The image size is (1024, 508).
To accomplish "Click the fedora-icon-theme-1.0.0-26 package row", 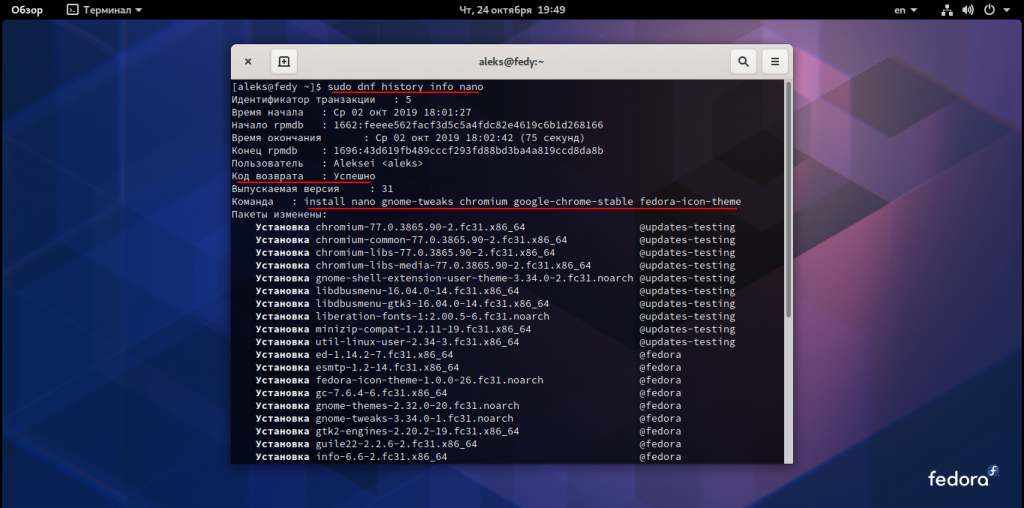I will [x=468, y=380].
